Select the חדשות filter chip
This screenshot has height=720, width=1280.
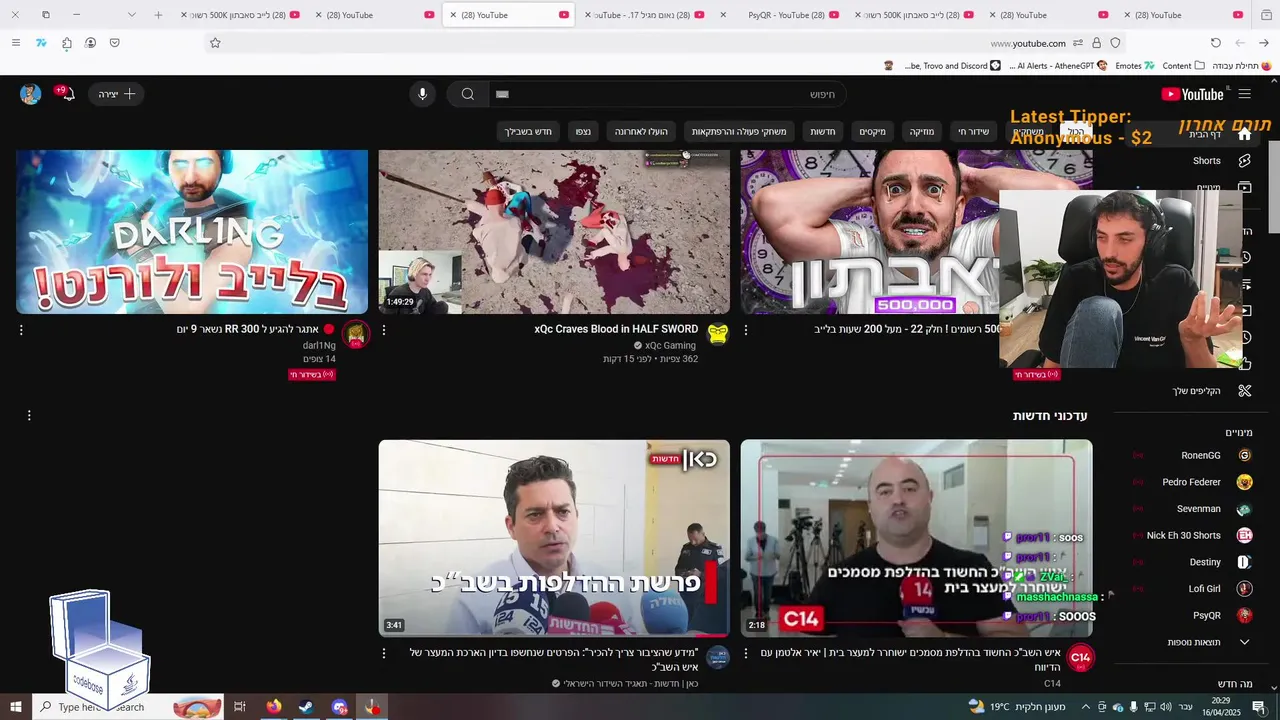[x=823, y=132]
